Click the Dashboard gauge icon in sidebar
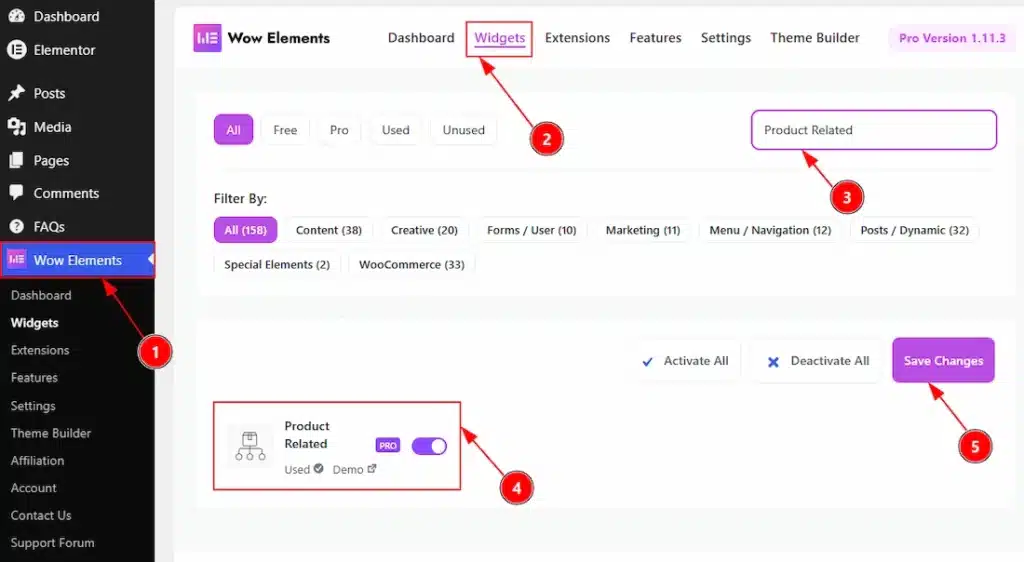 pos(16,16)
